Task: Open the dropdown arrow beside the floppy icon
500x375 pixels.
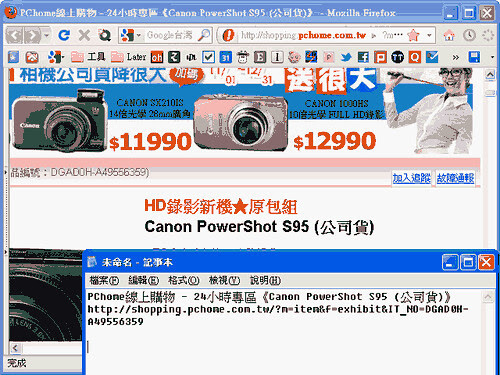Action: click(x=492, y=57)
